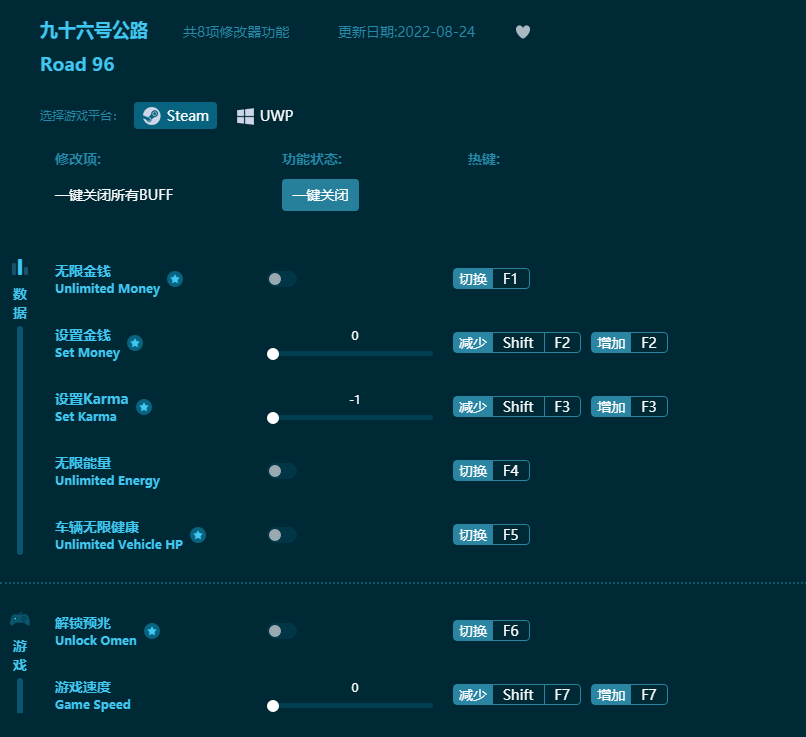The width and height of the screenshot is (806, 737).
Task: Click the star icon next to Unlock Omen
Action: coord(152,631)
